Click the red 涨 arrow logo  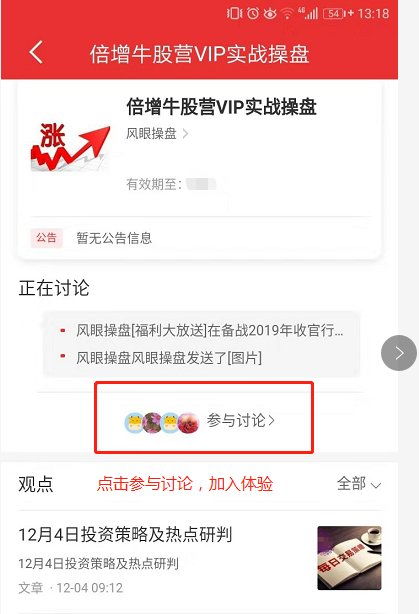70,147
